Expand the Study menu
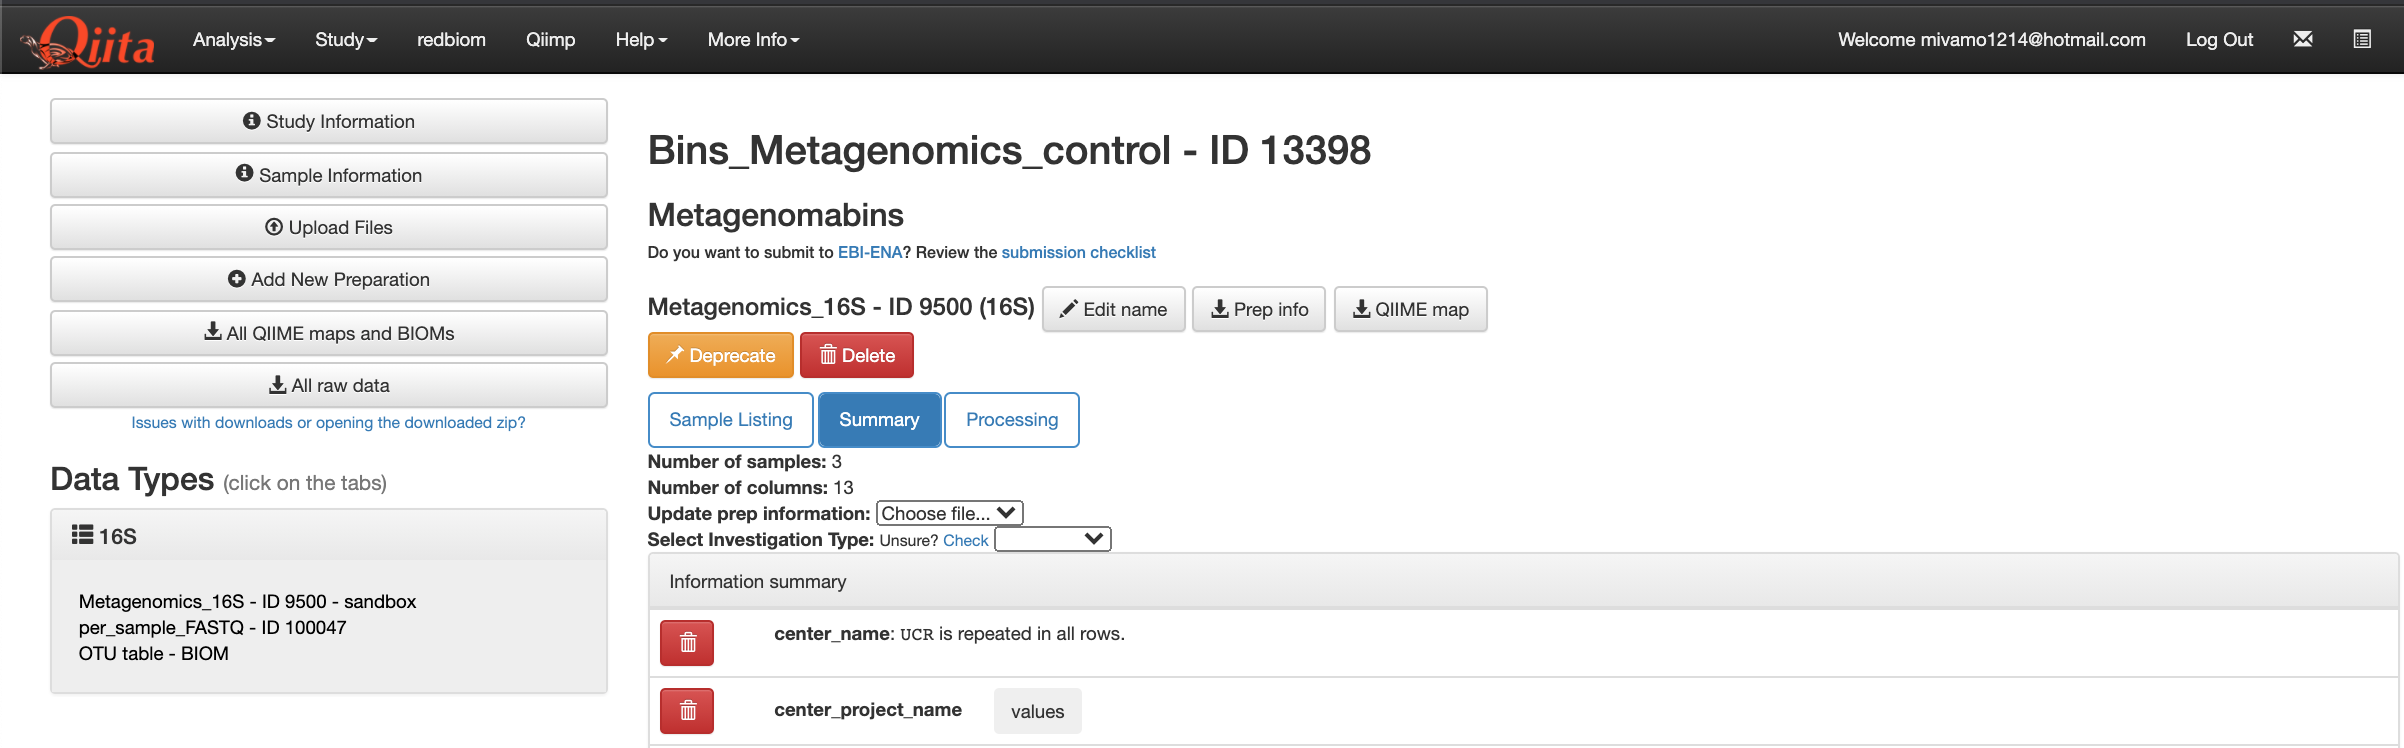Image resolution: width=2404 pixels, height=748 pixels. tap(346, 39)
